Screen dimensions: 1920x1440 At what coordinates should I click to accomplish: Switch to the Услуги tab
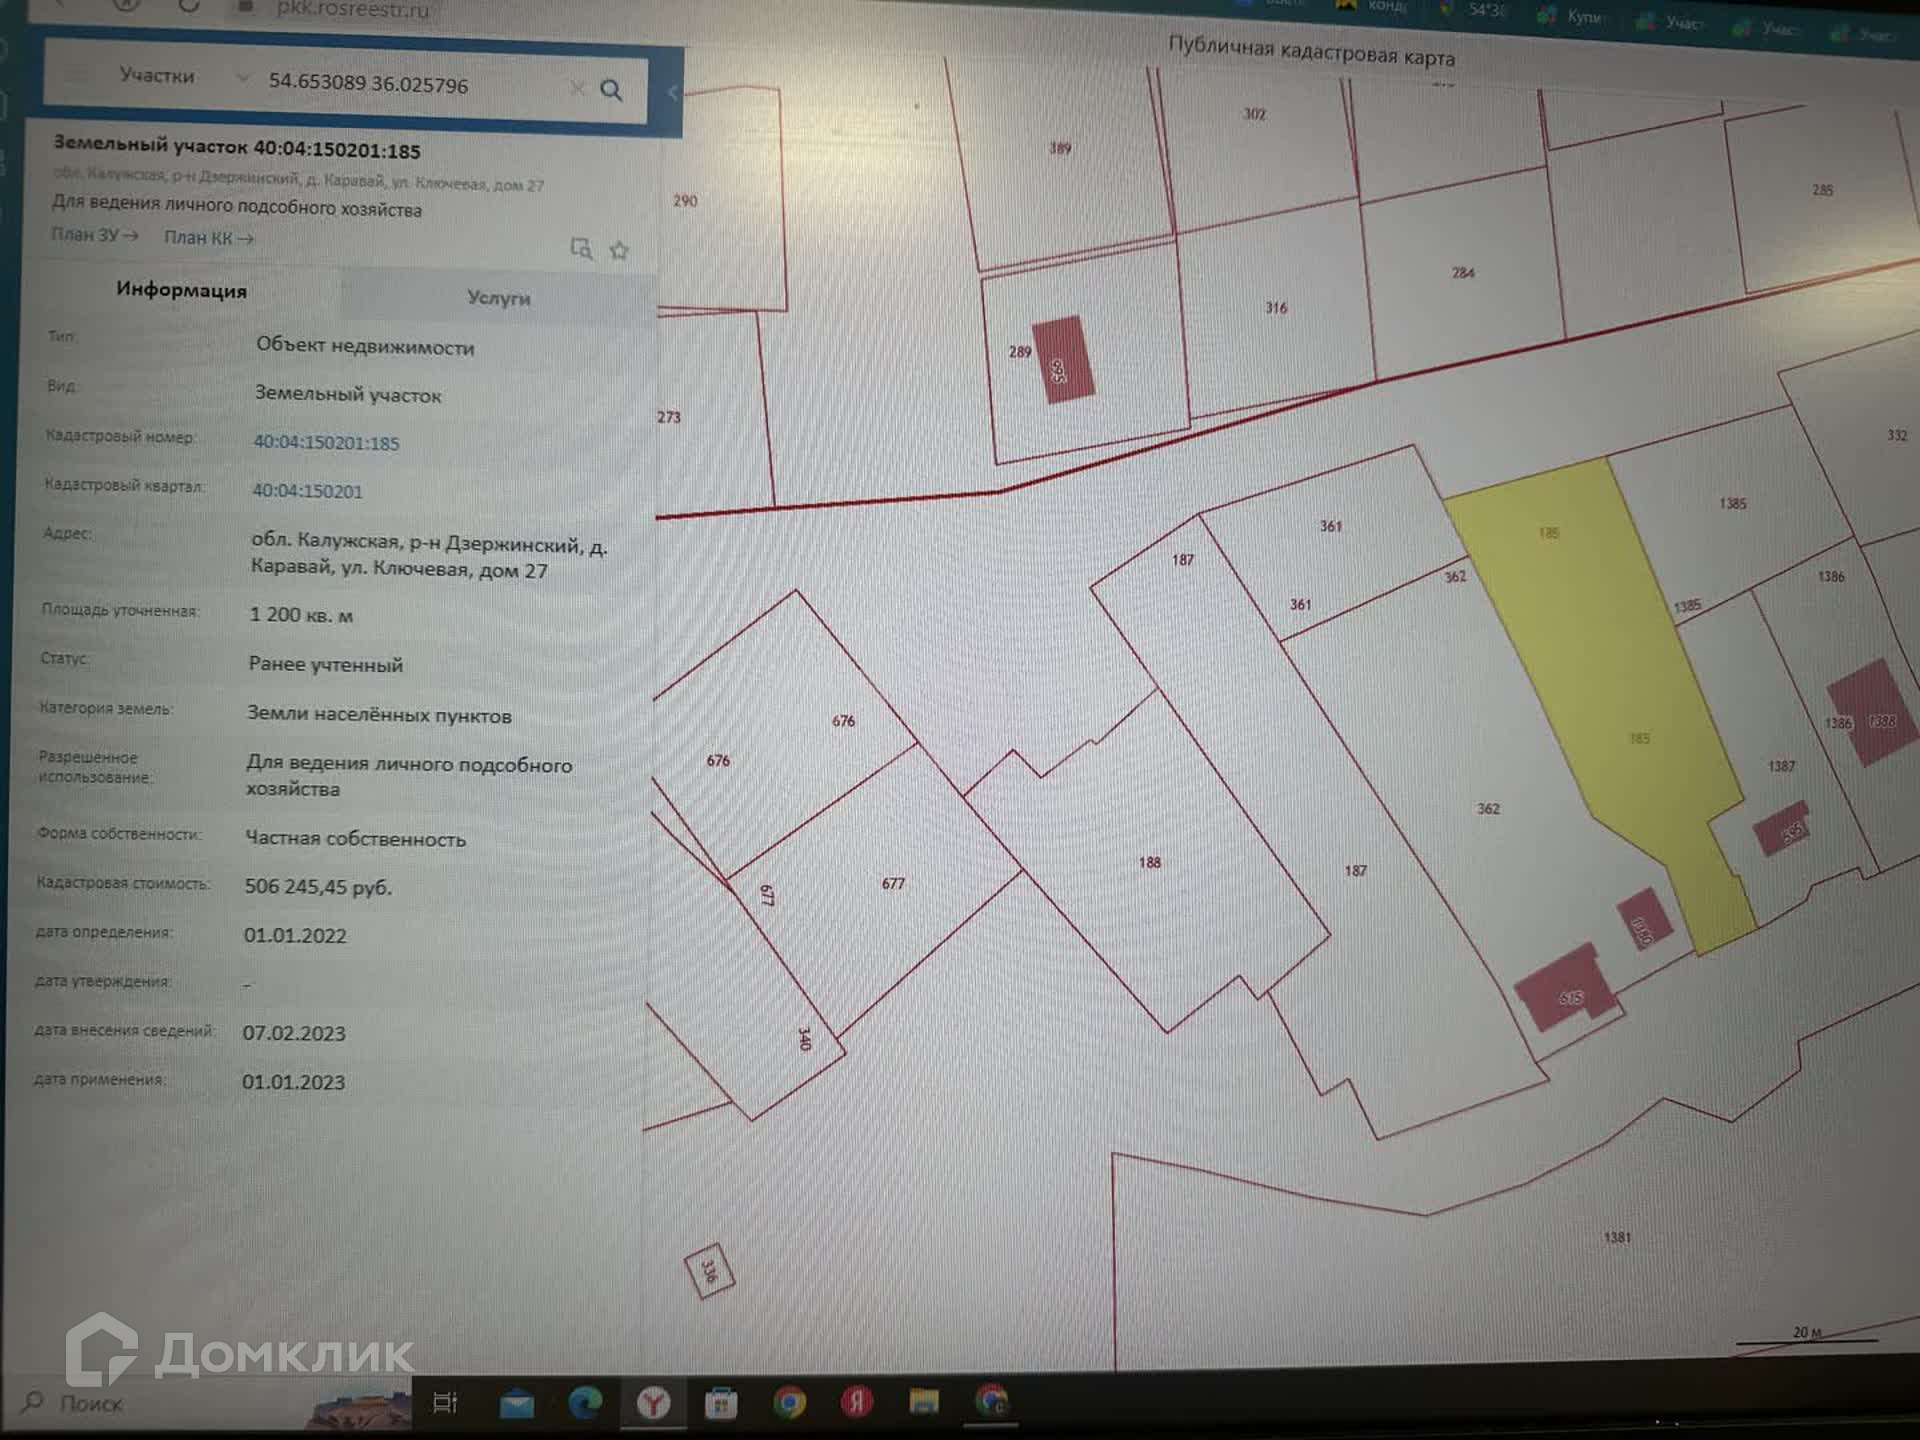pos(498,298)
